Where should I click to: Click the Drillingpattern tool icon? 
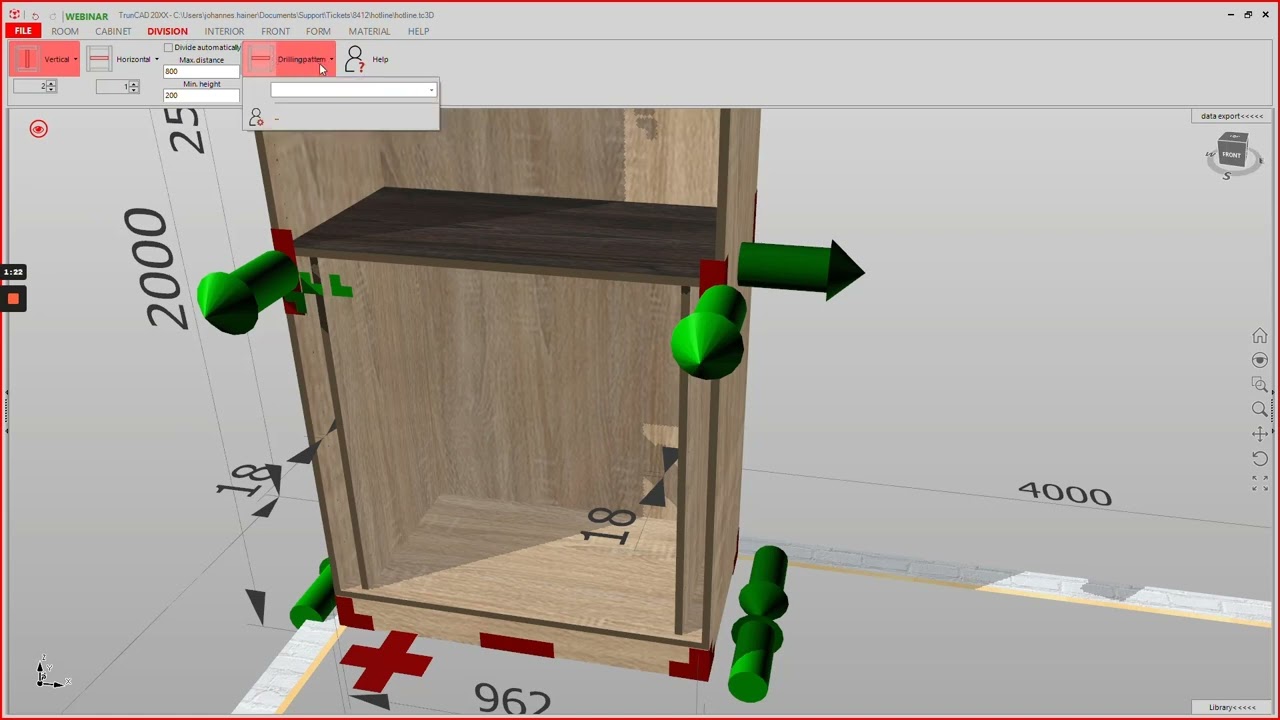click(x=261, y=60)
